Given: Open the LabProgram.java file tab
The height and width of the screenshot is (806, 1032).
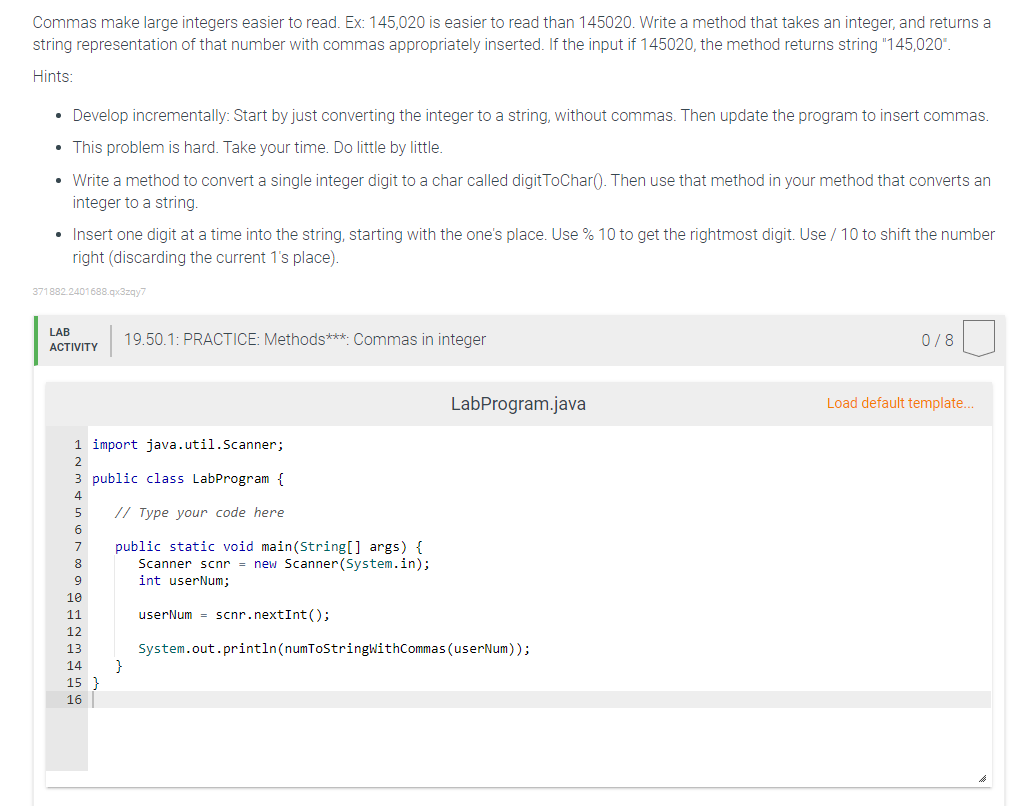Looking at the screenshot, I should pyautogui.click(x=517, y=403).
